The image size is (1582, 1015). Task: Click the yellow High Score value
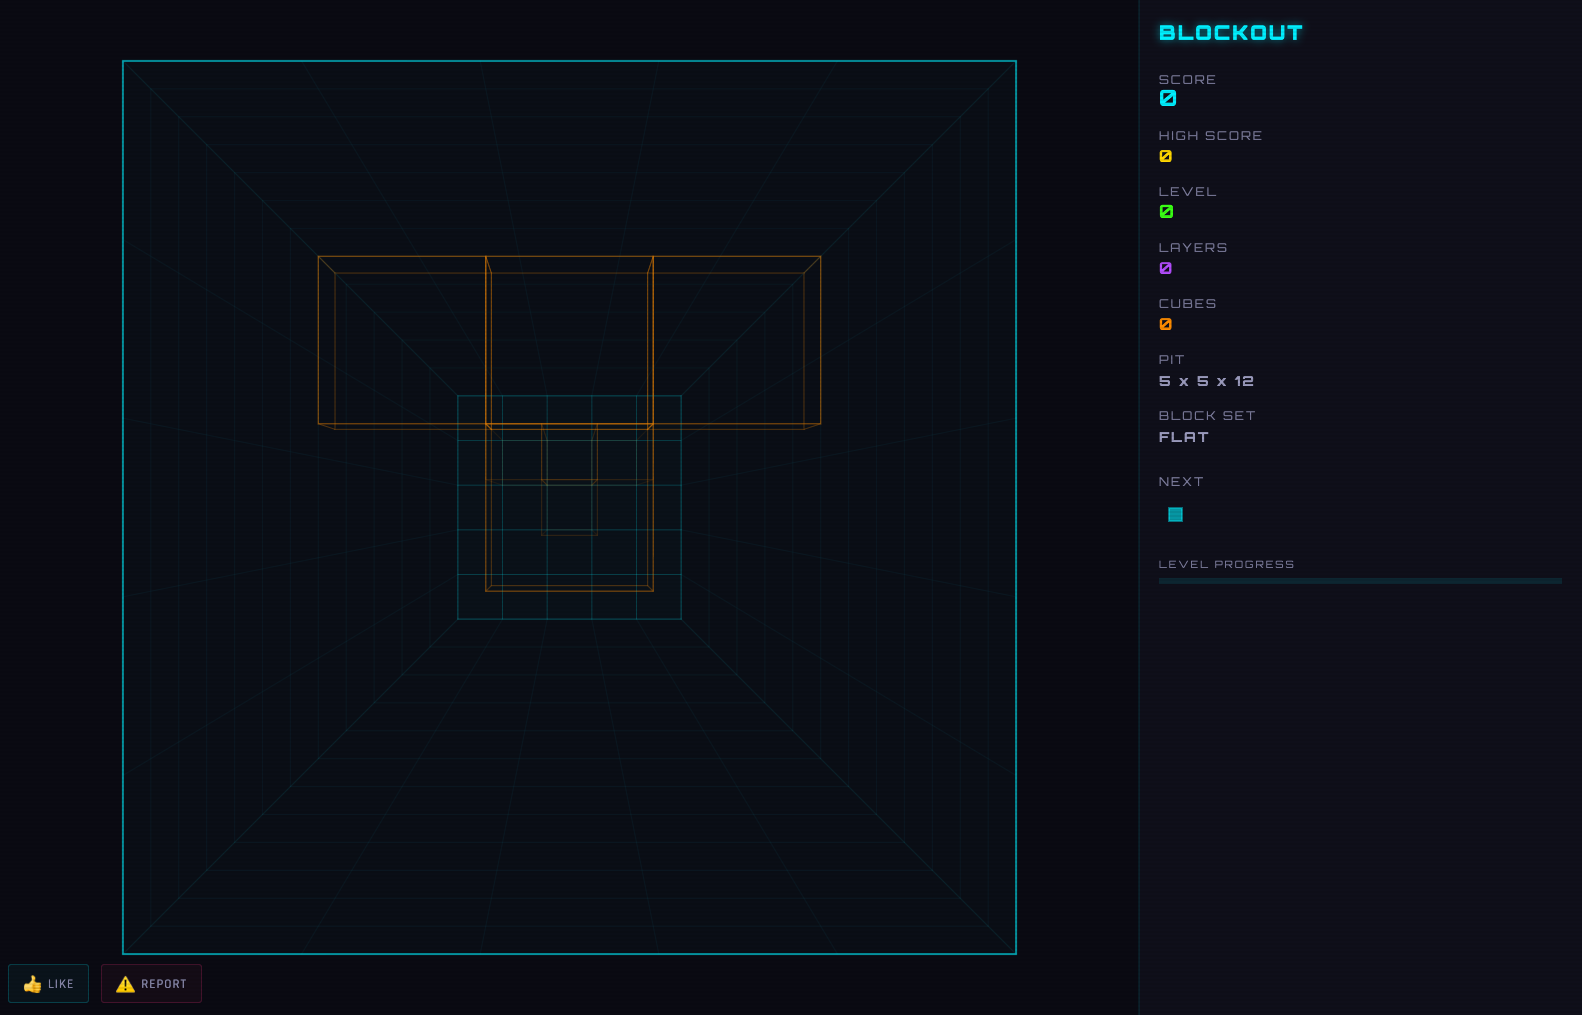coord(1165,156)
